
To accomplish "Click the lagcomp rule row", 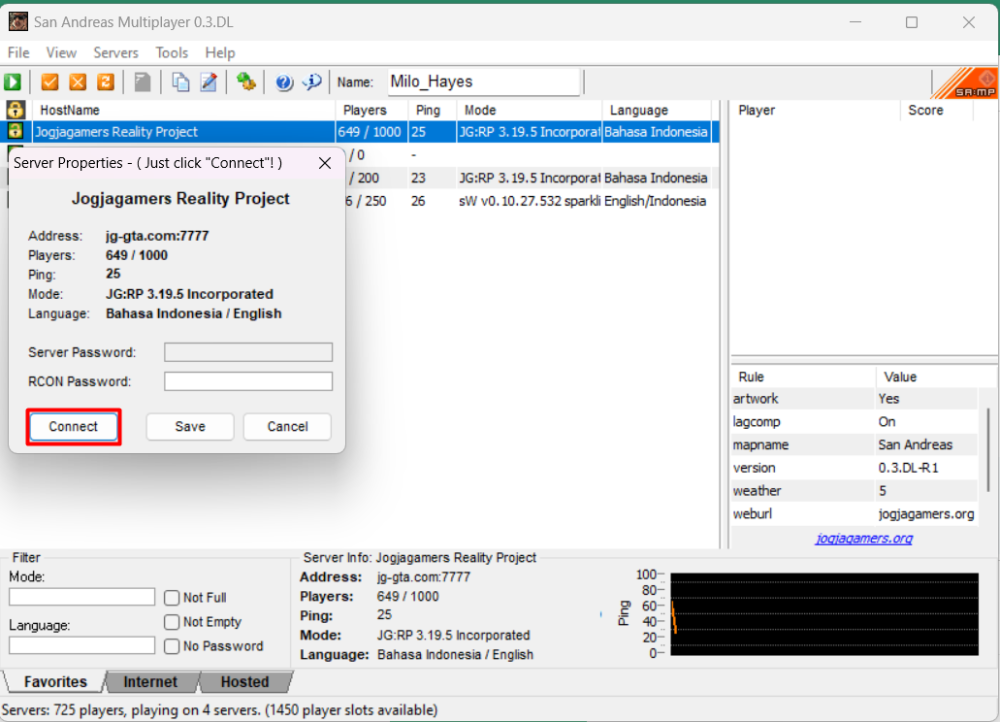I will (854, 422).
